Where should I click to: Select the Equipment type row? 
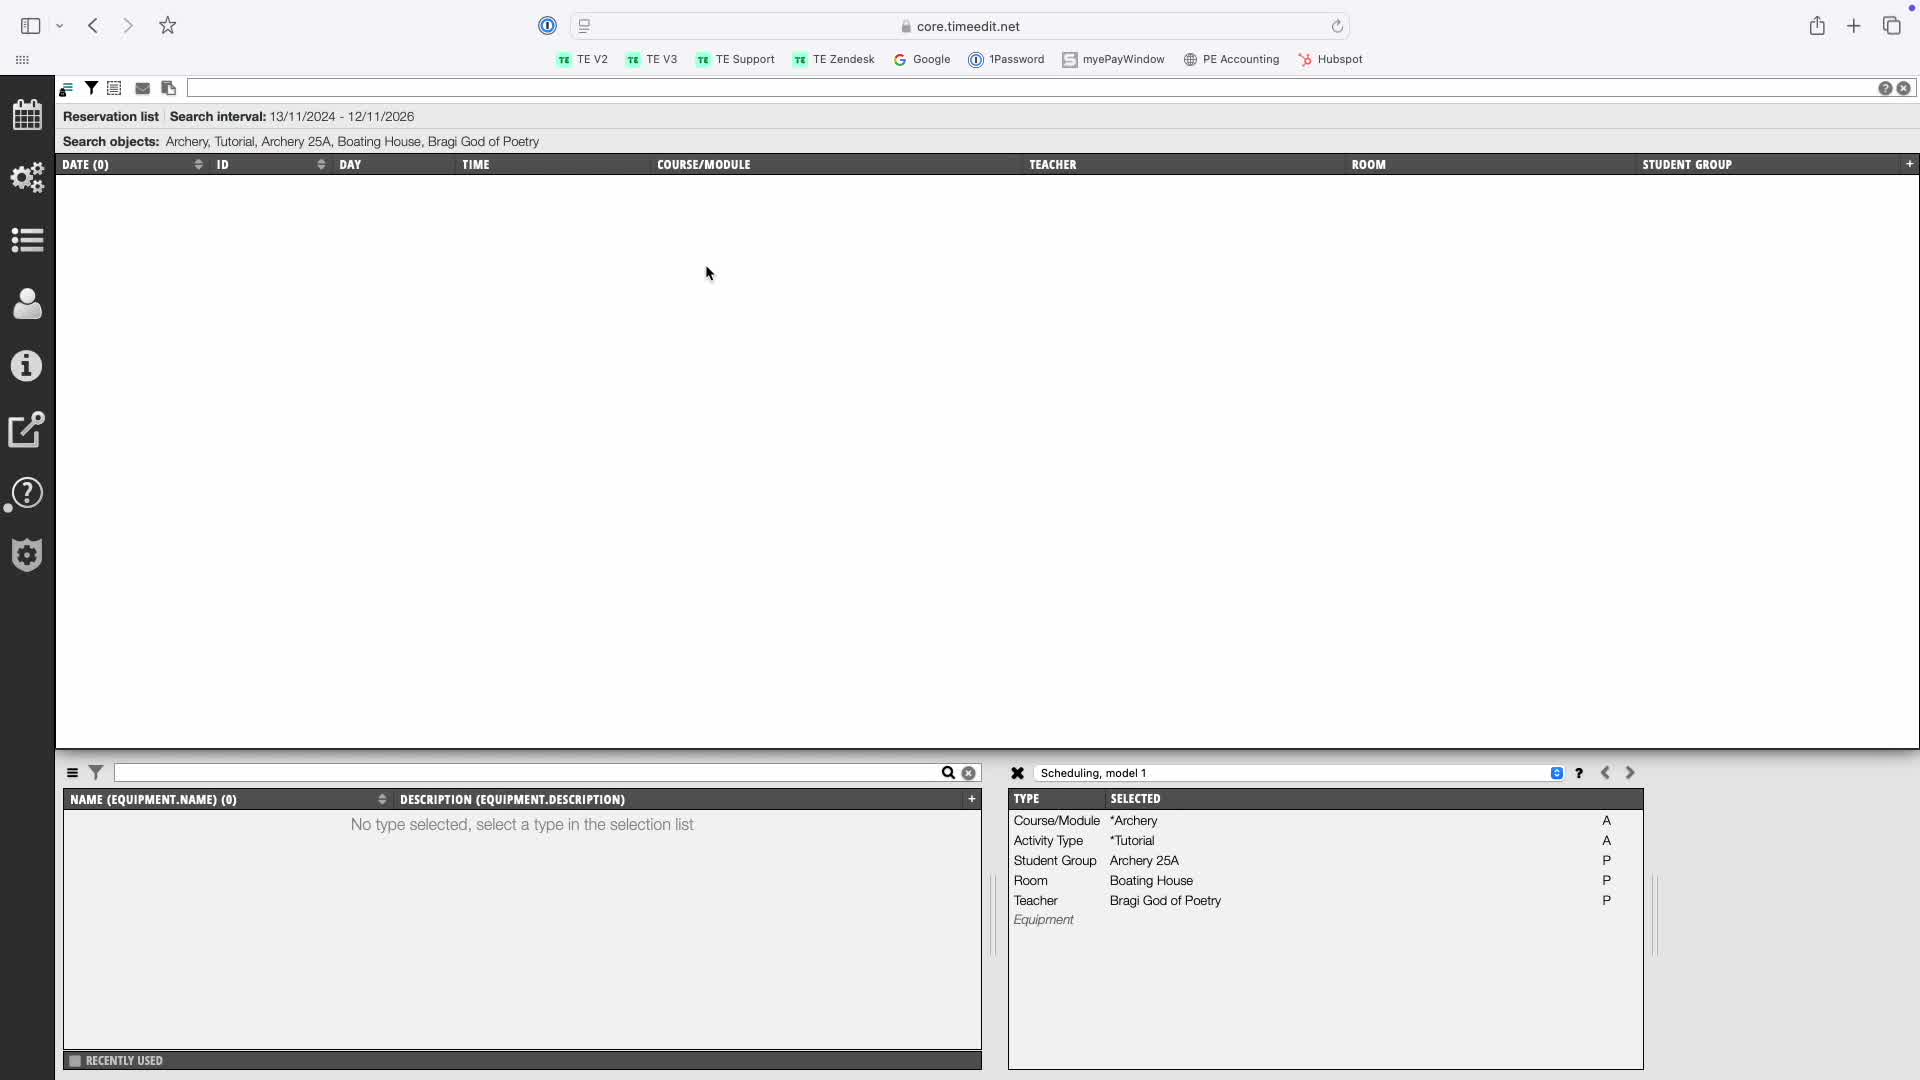1043,920
